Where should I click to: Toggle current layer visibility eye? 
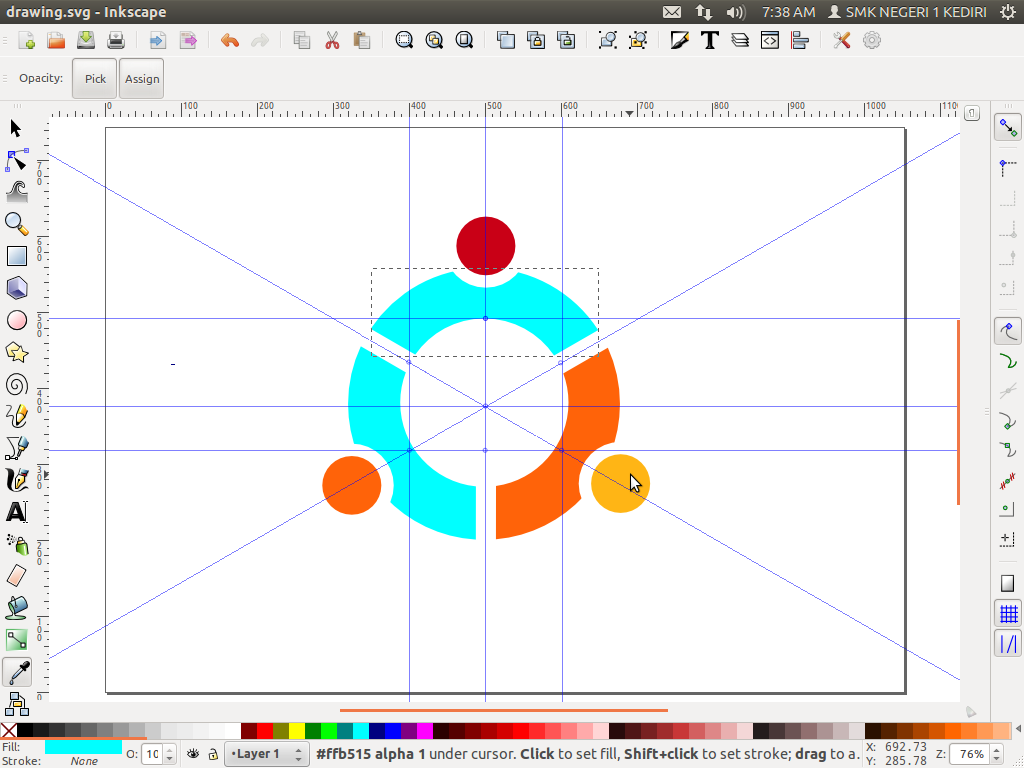click(x=193, y=754)
